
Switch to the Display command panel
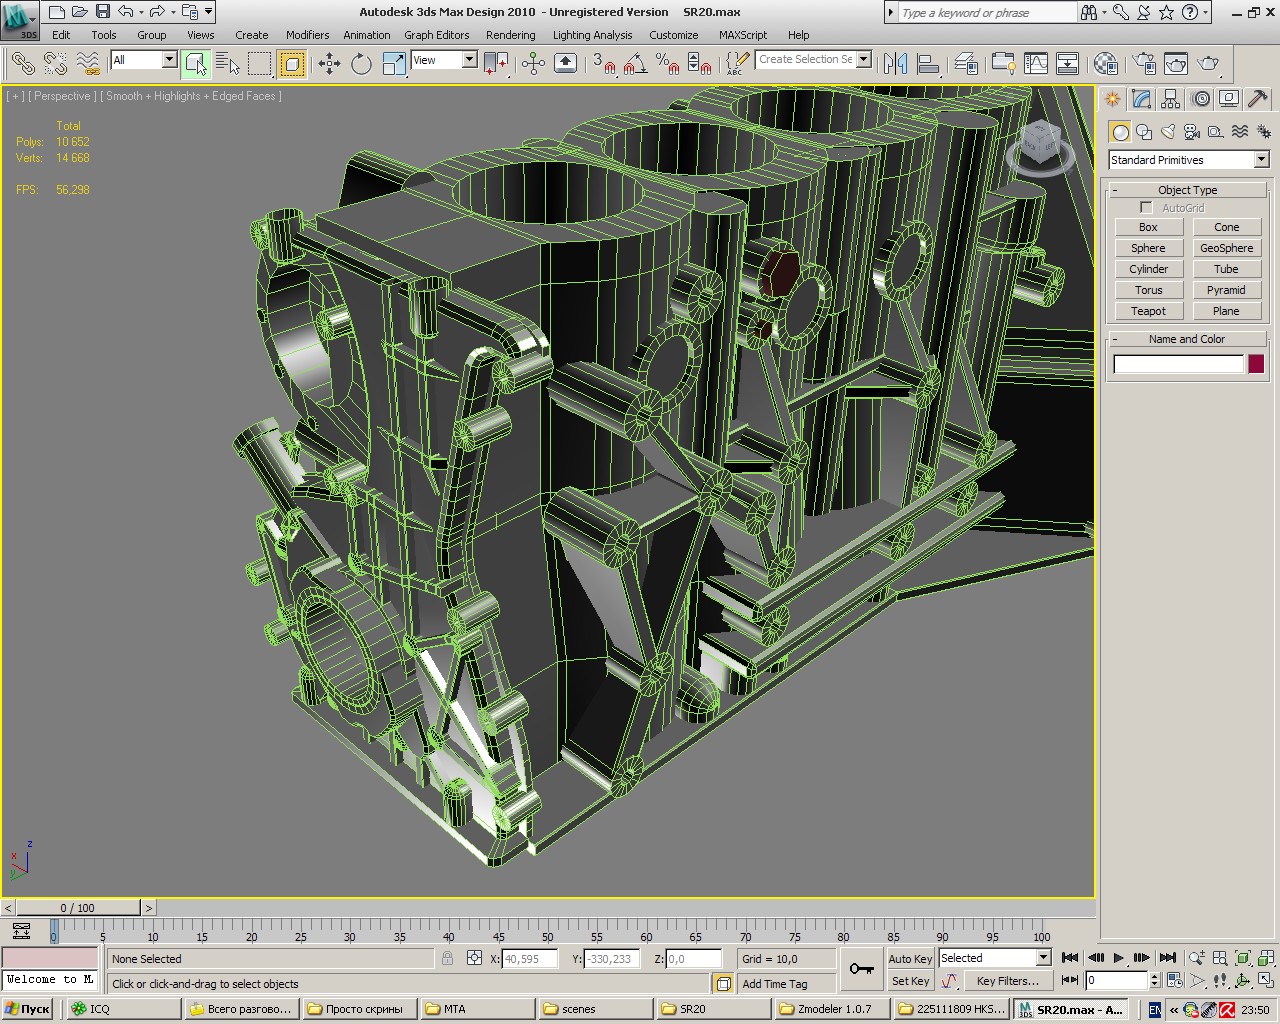(1229, 99)
